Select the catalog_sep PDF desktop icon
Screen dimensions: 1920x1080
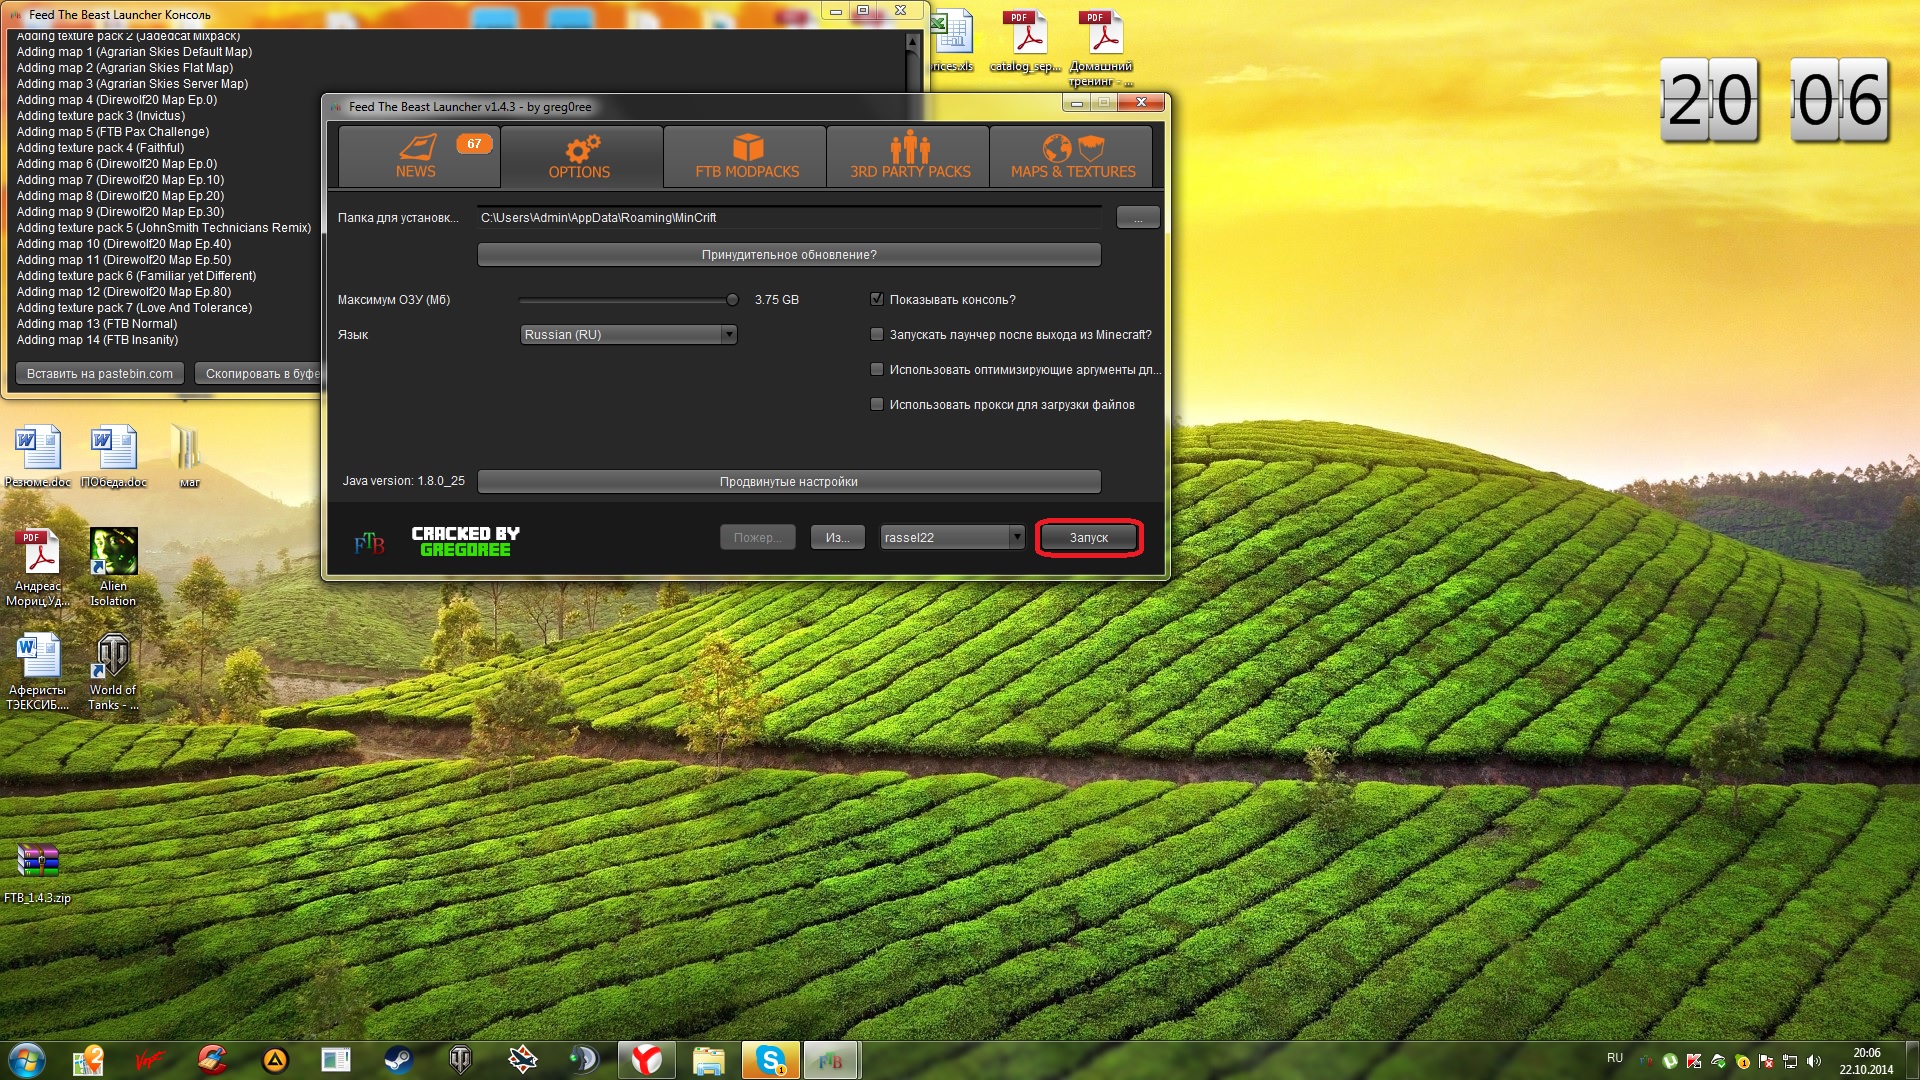coord(1026,42)
